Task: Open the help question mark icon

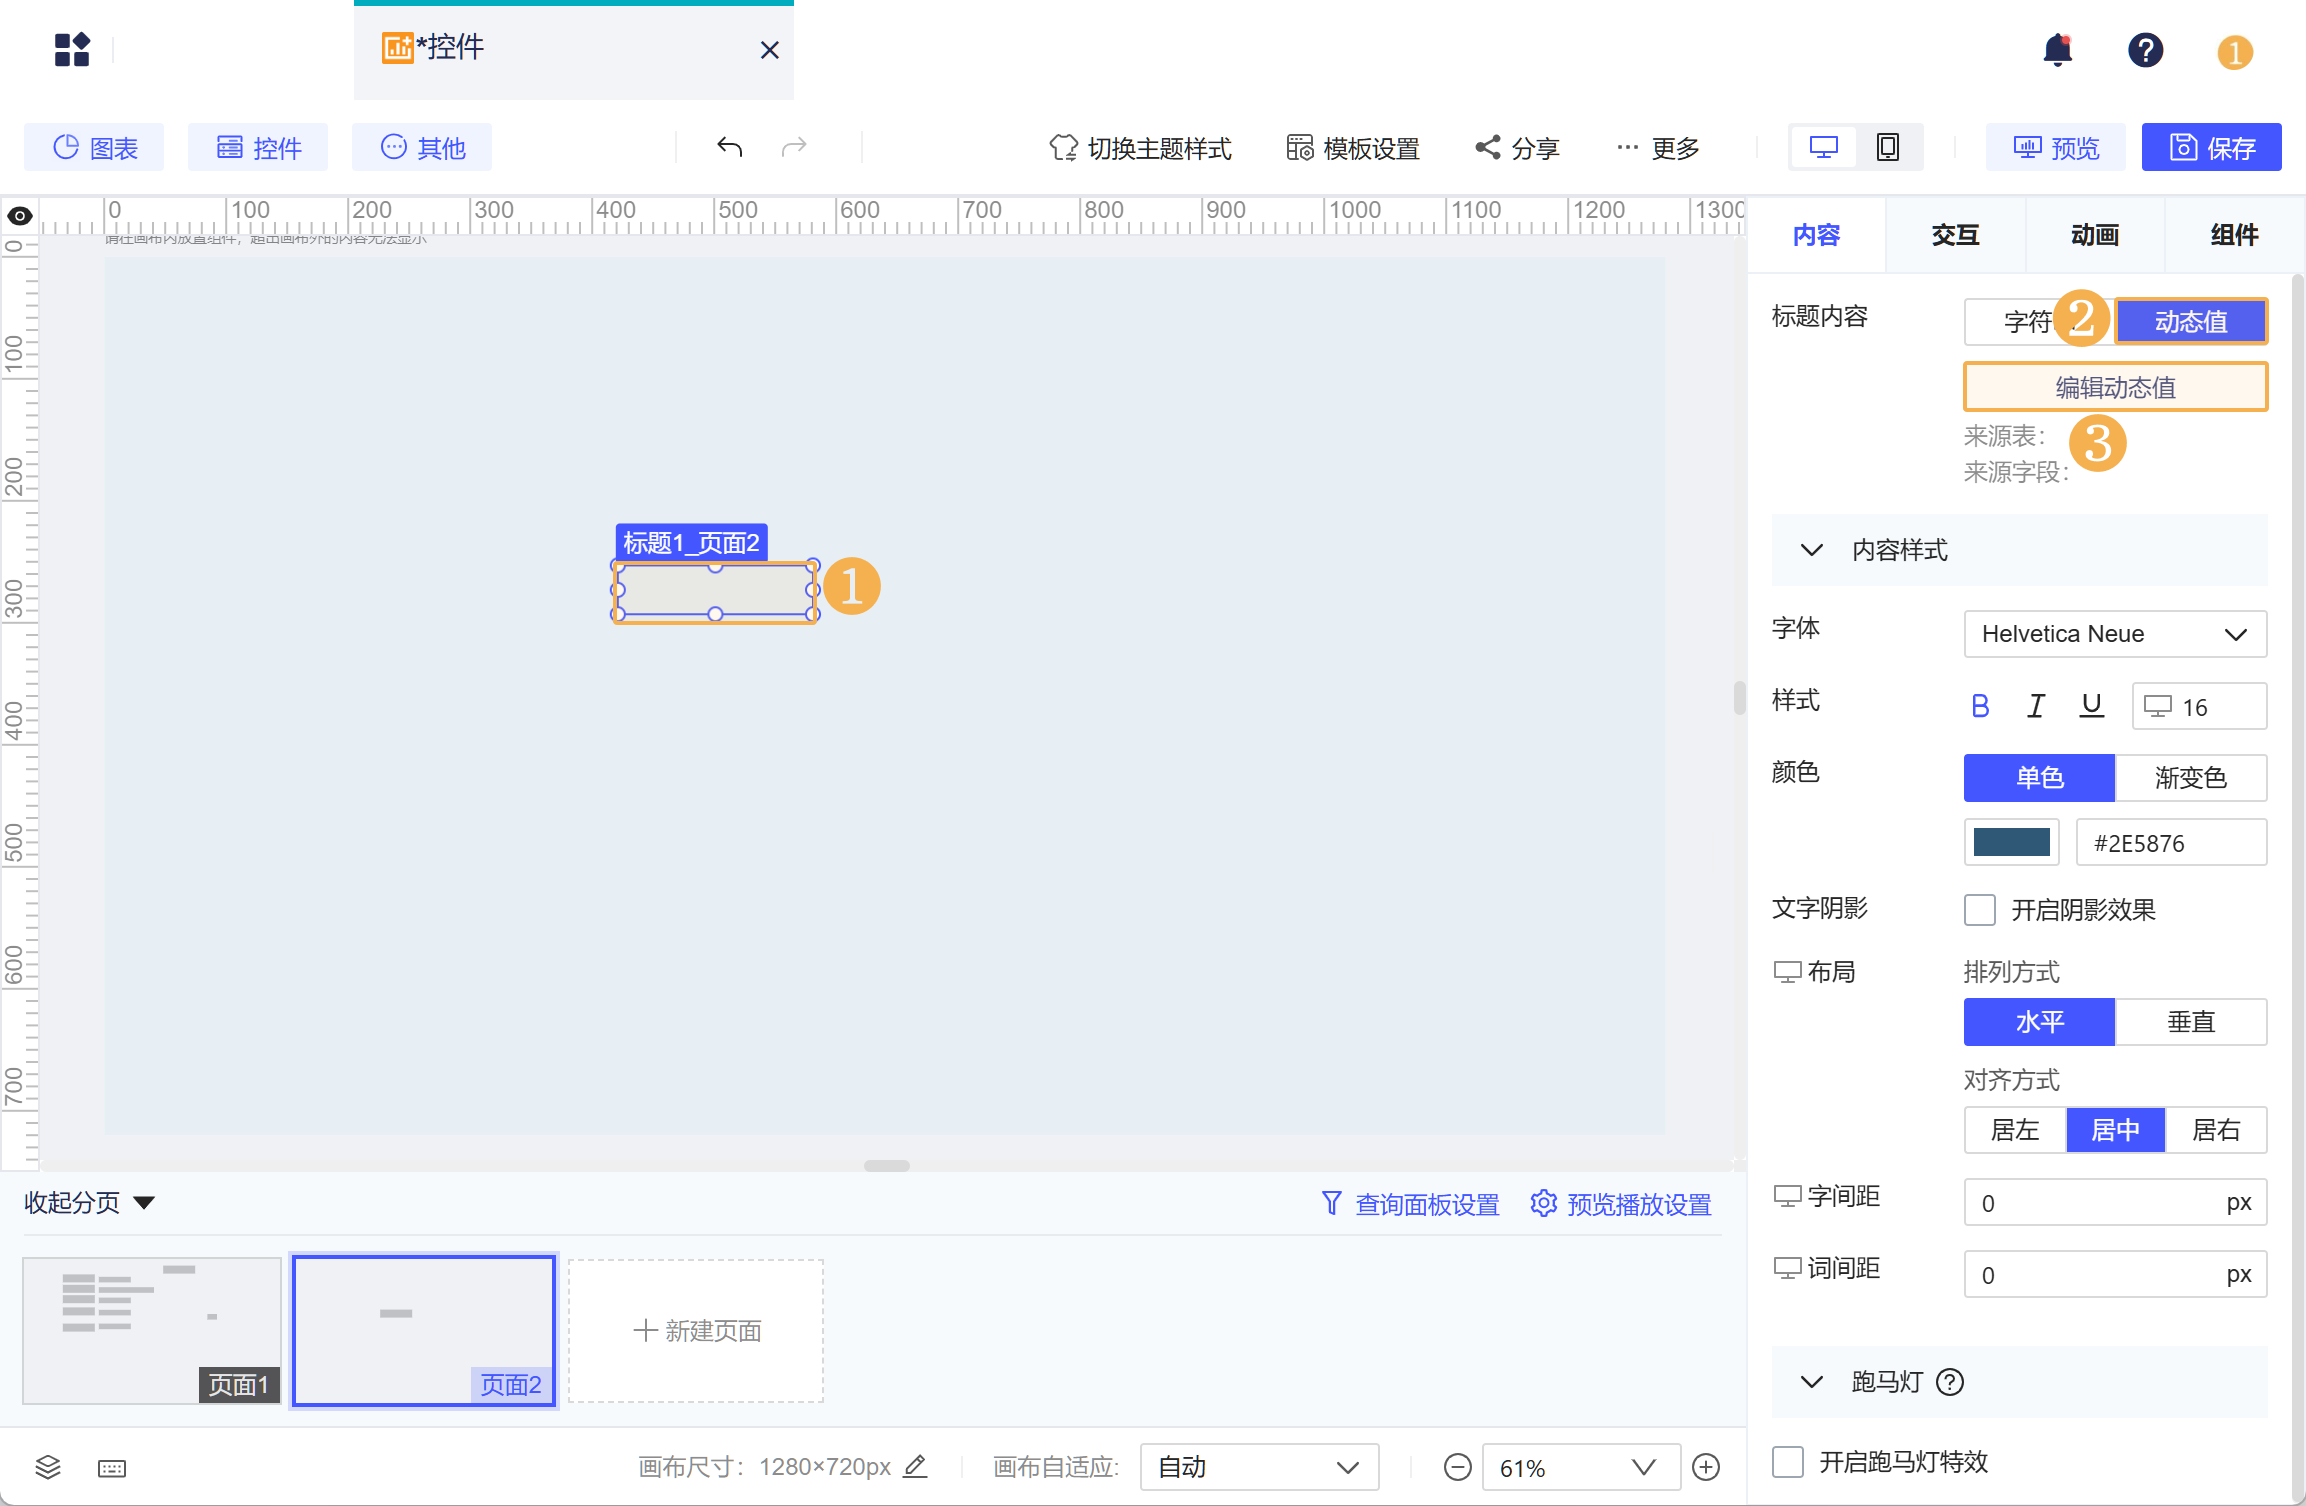Action: pos(2145,50)
